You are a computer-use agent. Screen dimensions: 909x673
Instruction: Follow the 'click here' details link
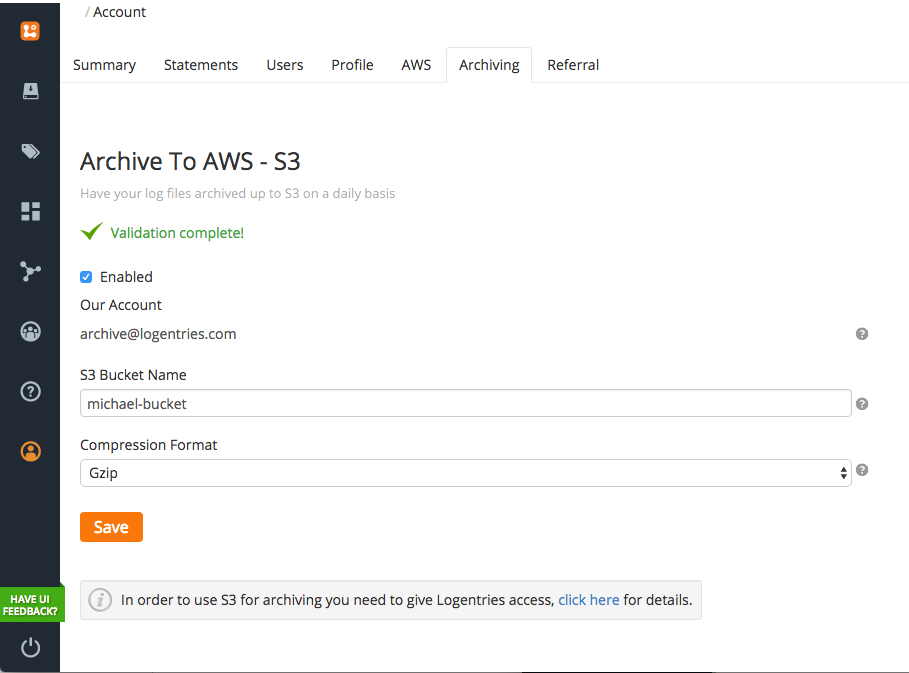(588, 600)
